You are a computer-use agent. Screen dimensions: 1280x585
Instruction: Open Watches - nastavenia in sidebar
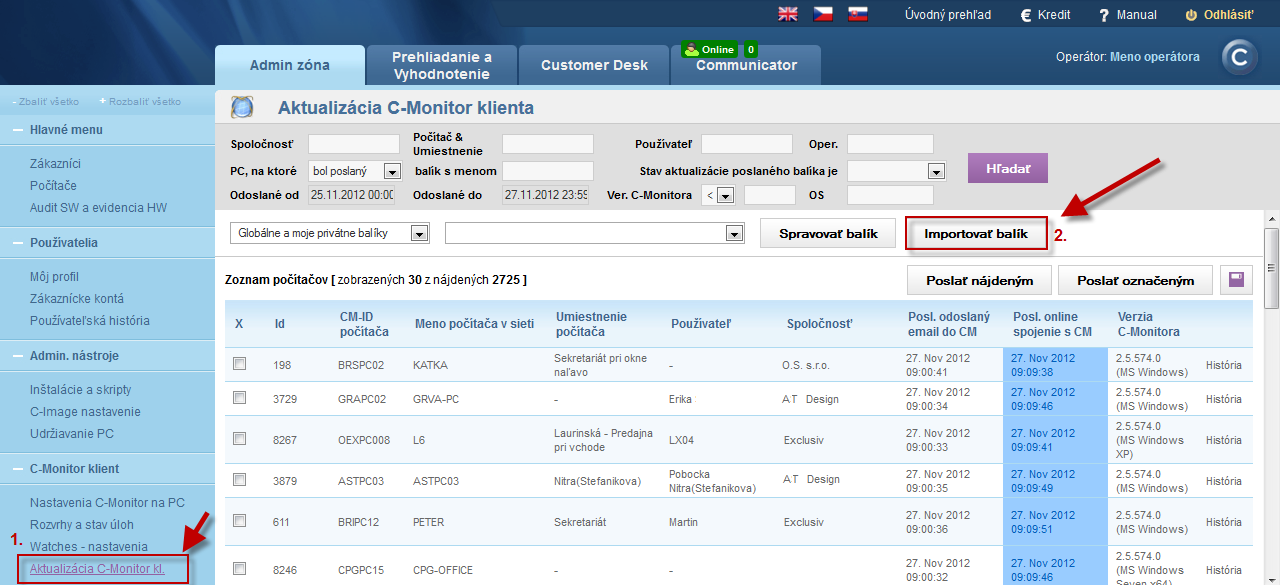pos(88,547)
